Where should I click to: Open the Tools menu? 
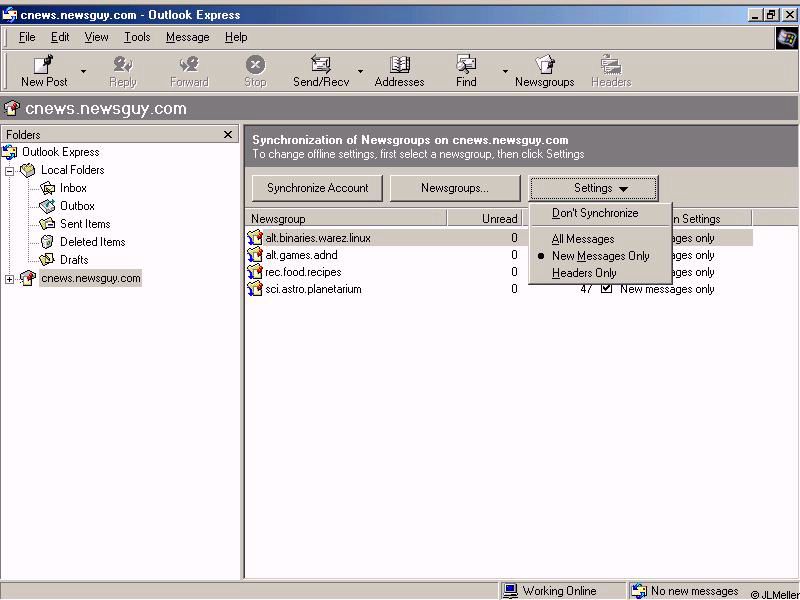[x=137, y=37]
